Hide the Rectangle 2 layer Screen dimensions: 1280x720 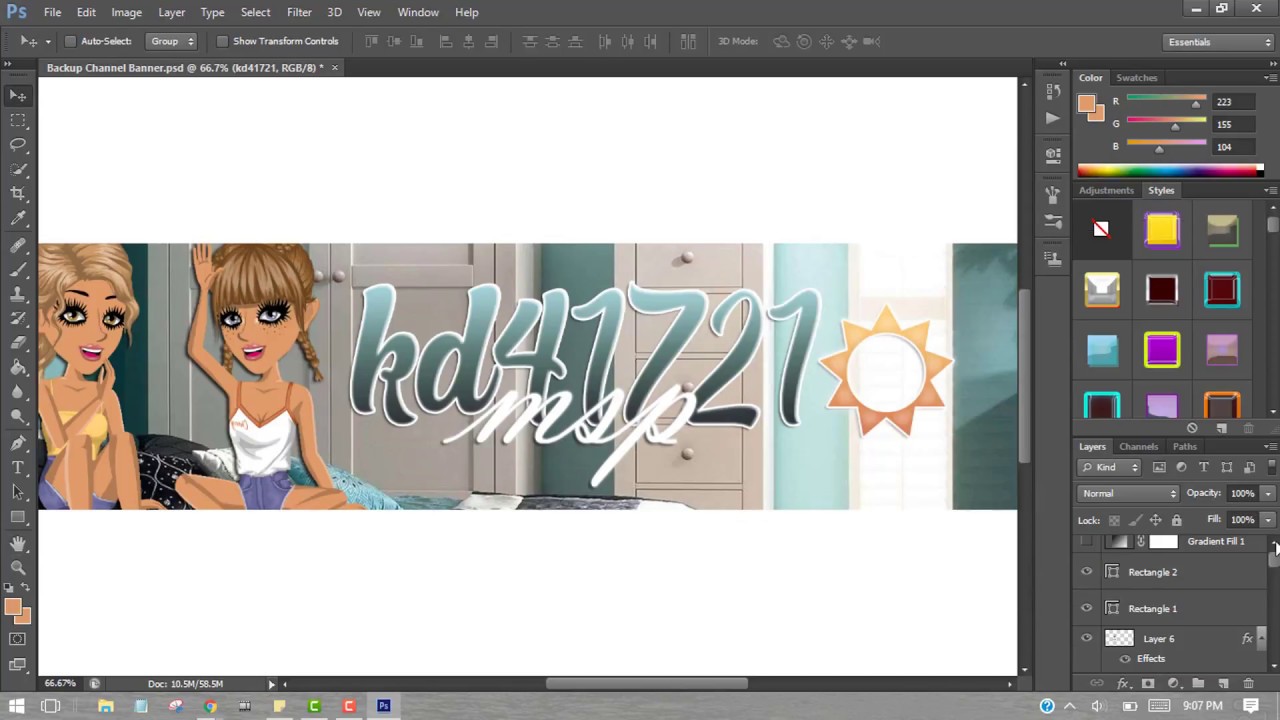point(1087,572)
